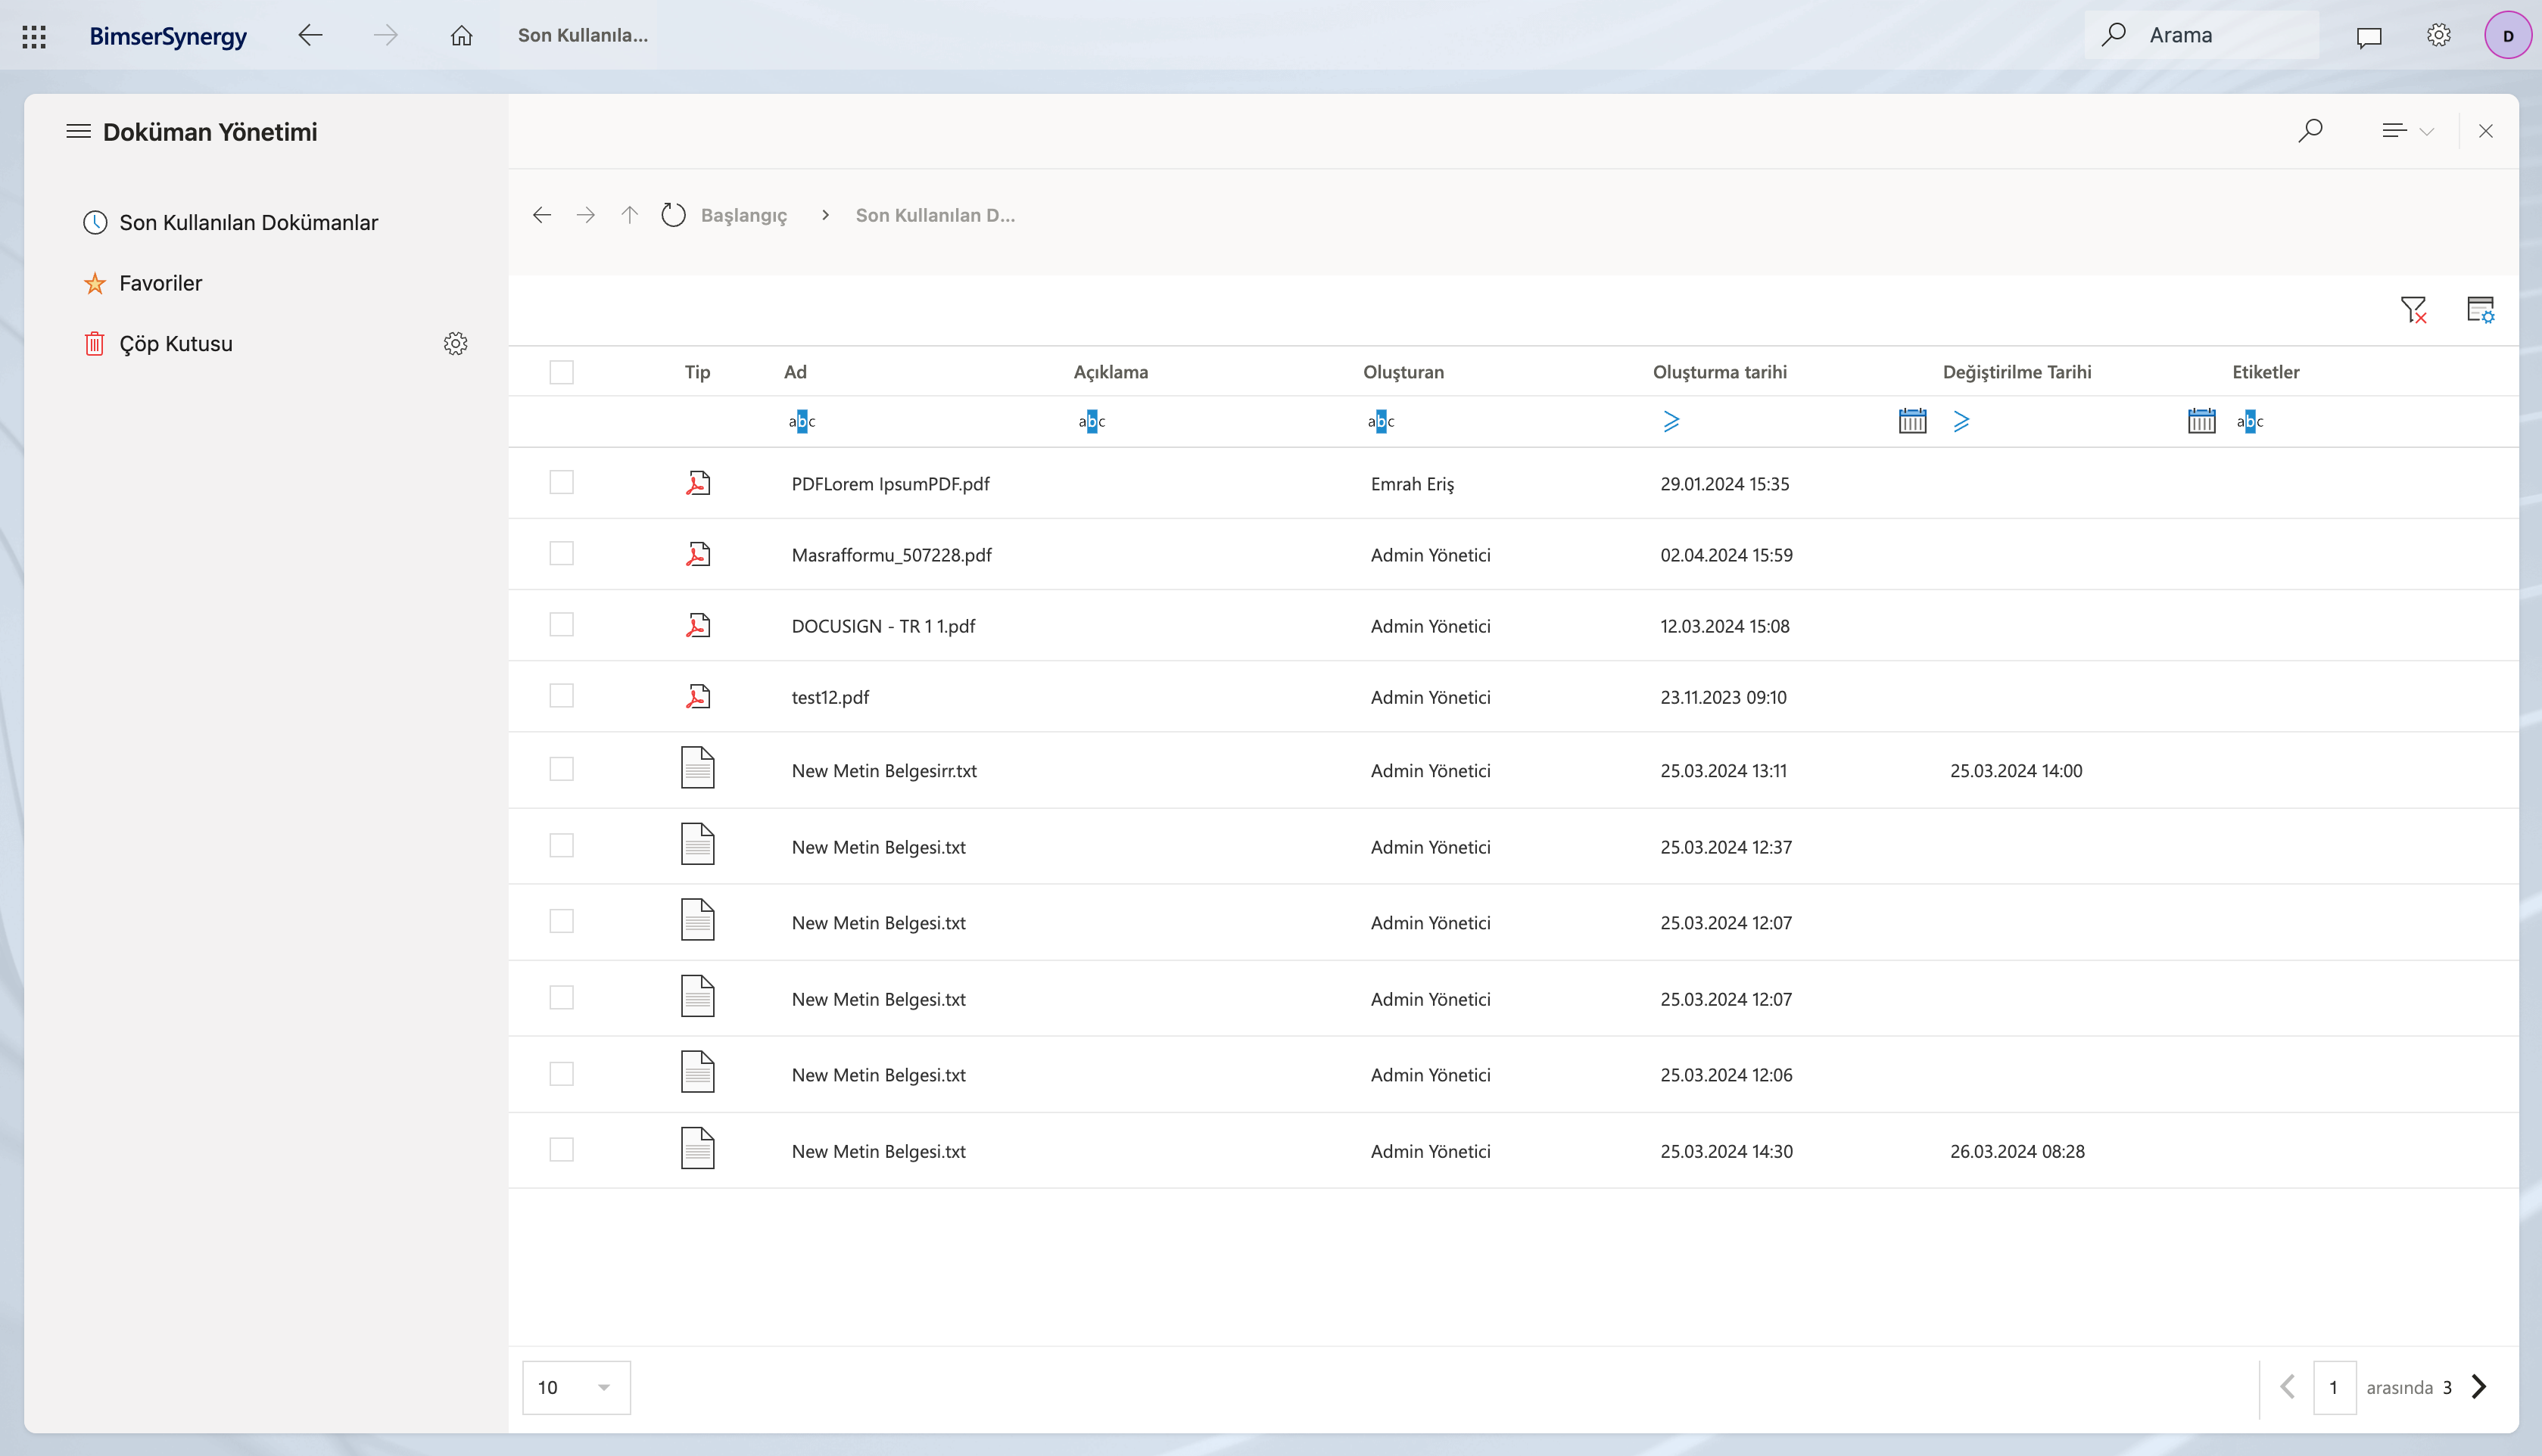Check the Masrafformu_507228.pdf row
Viewport: 2542px width, 1456px height.
click(562, 553)
